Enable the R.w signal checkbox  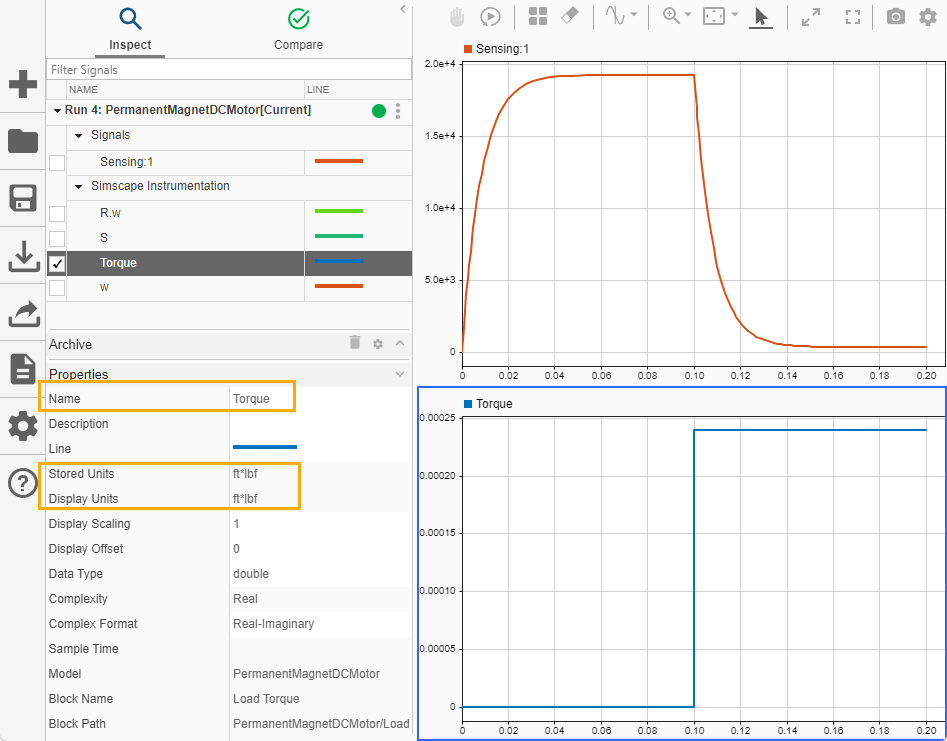(x=57, y=213)
